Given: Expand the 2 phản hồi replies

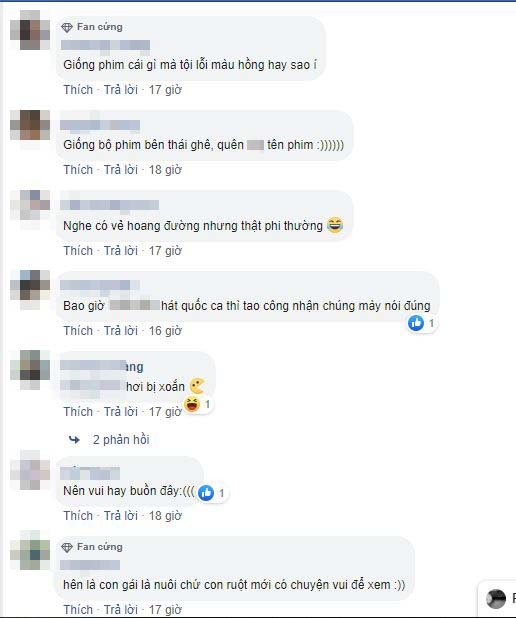Looking at the screenshot, I should coord(121,439).
